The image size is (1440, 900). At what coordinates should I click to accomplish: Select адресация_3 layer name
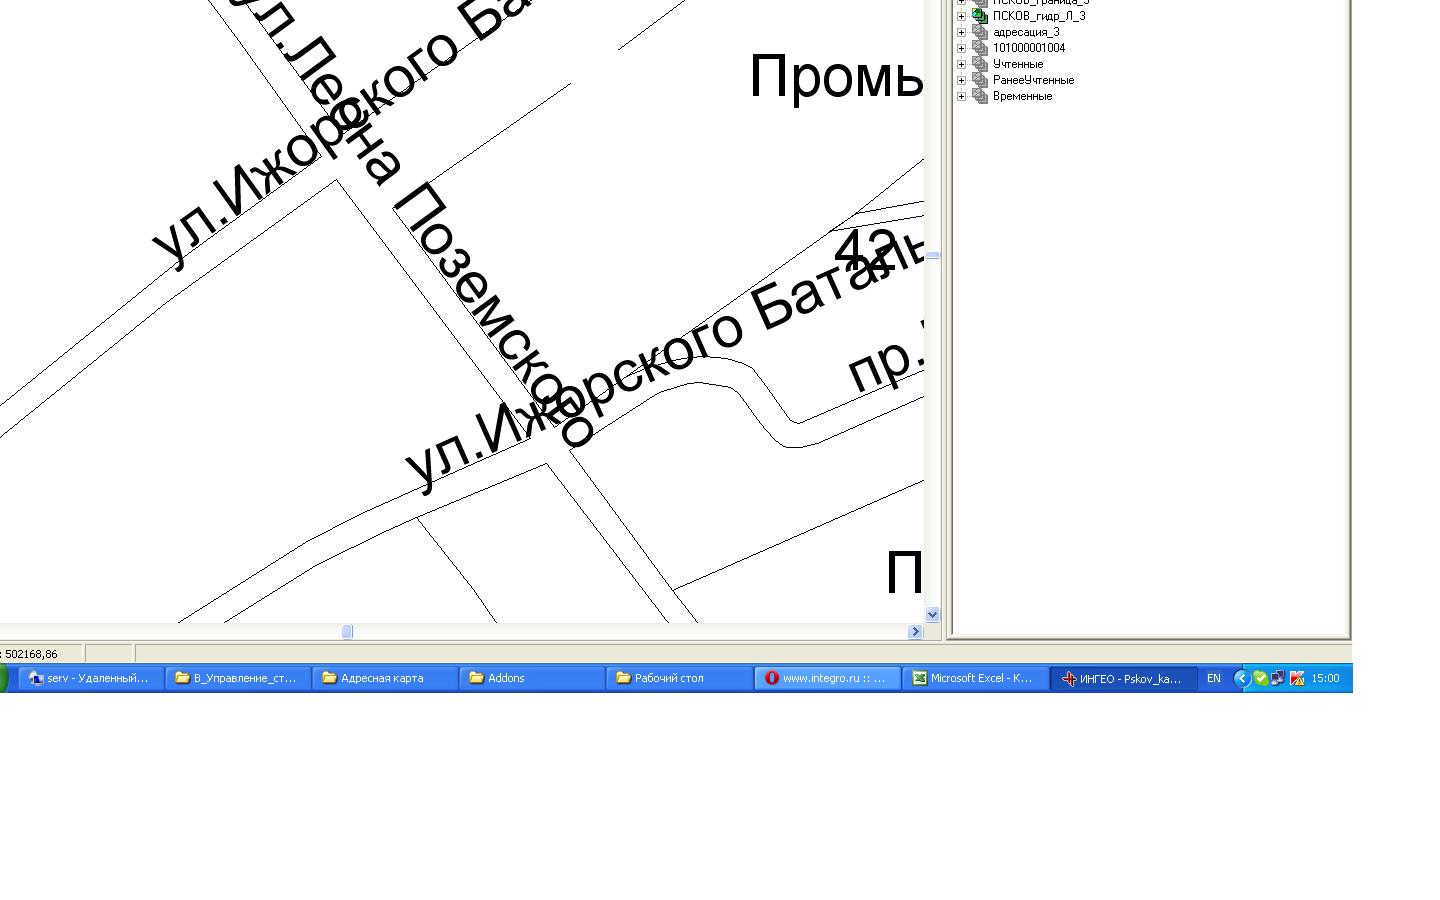pyautogui.click(x=1026, y=32)
